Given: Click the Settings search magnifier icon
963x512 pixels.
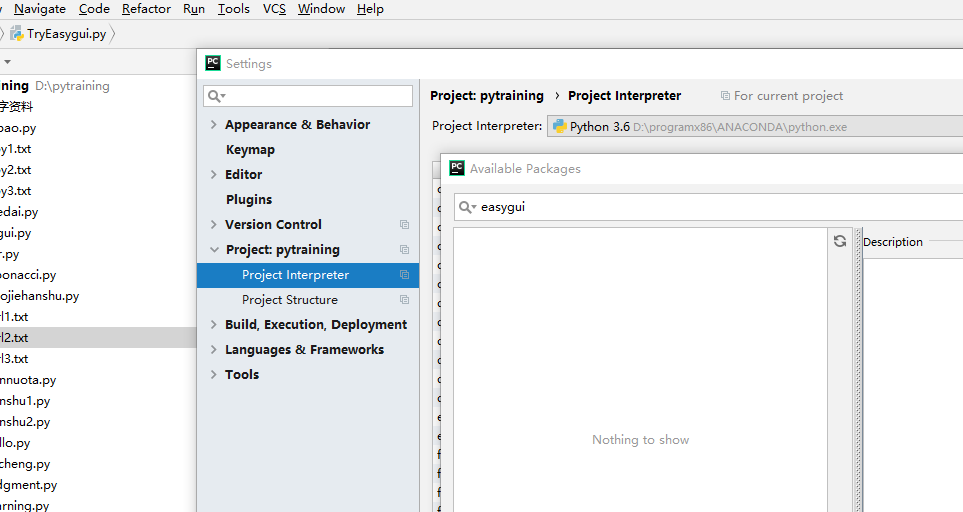Looking at the screenshot, I should point(216,96).
